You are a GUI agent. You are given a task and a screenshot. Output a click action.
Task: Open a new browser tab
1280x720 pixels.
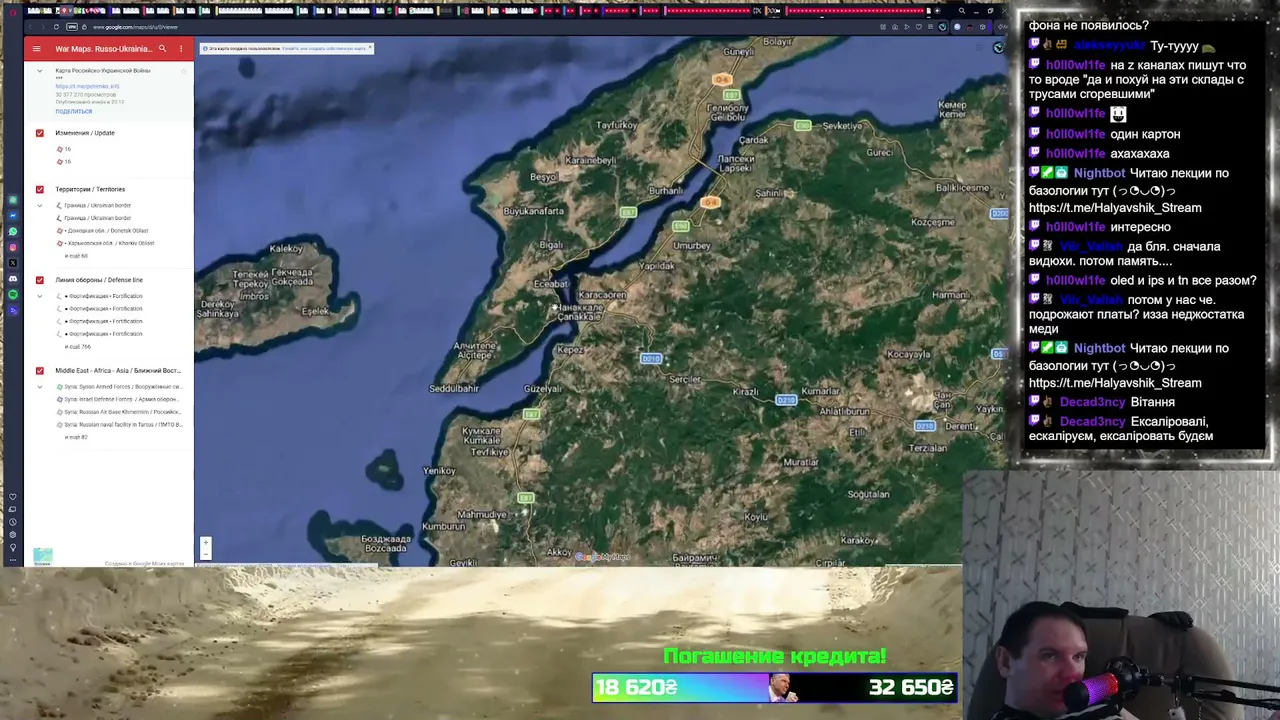click(937, 11)
